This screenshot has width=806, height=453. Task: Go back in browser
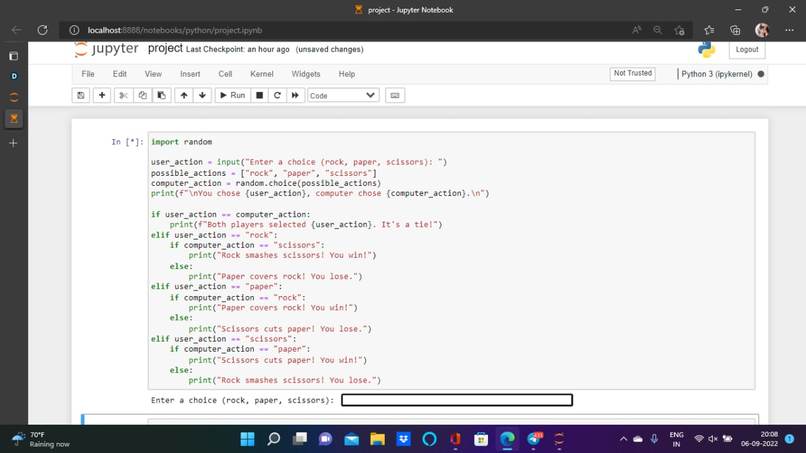[x=16, y=30]
